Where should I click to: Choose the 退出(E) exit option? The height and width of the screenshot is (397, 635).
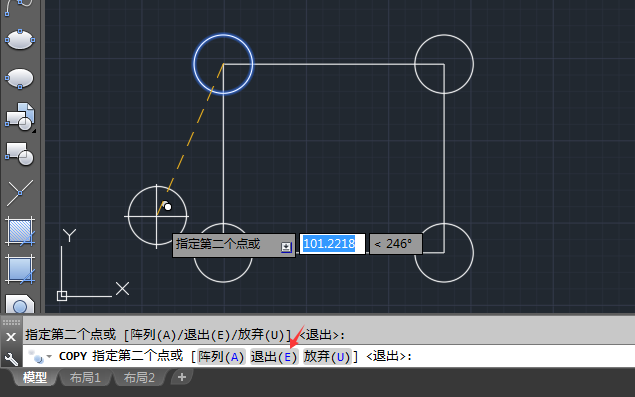click(x=274, y=356)
